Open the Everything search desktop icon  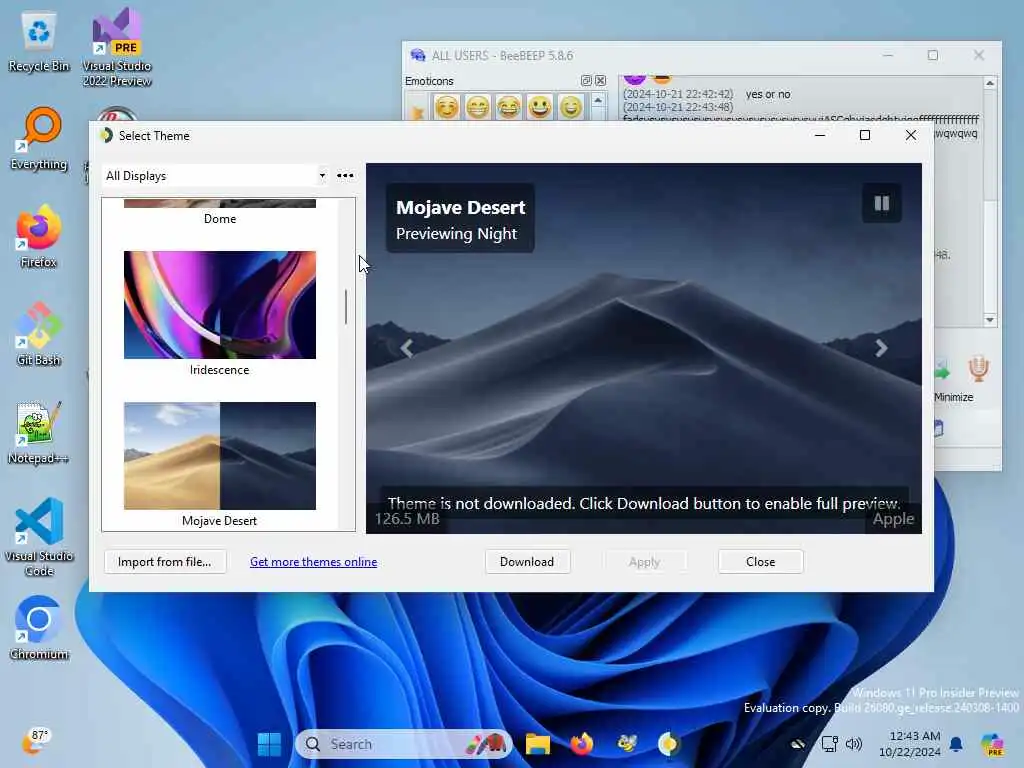(x=39, y=139)
